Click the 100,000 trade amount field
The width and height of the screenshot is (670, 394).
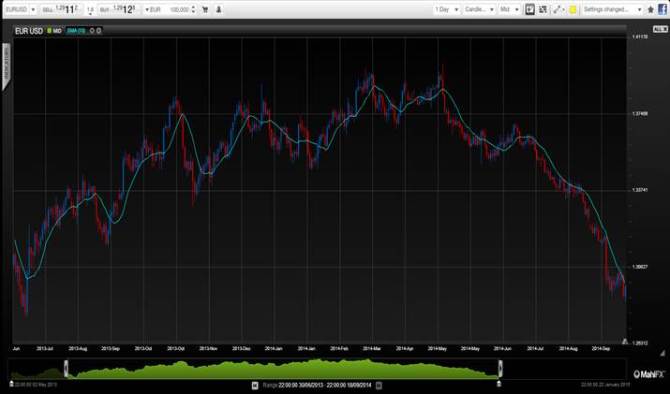(179, 9)
